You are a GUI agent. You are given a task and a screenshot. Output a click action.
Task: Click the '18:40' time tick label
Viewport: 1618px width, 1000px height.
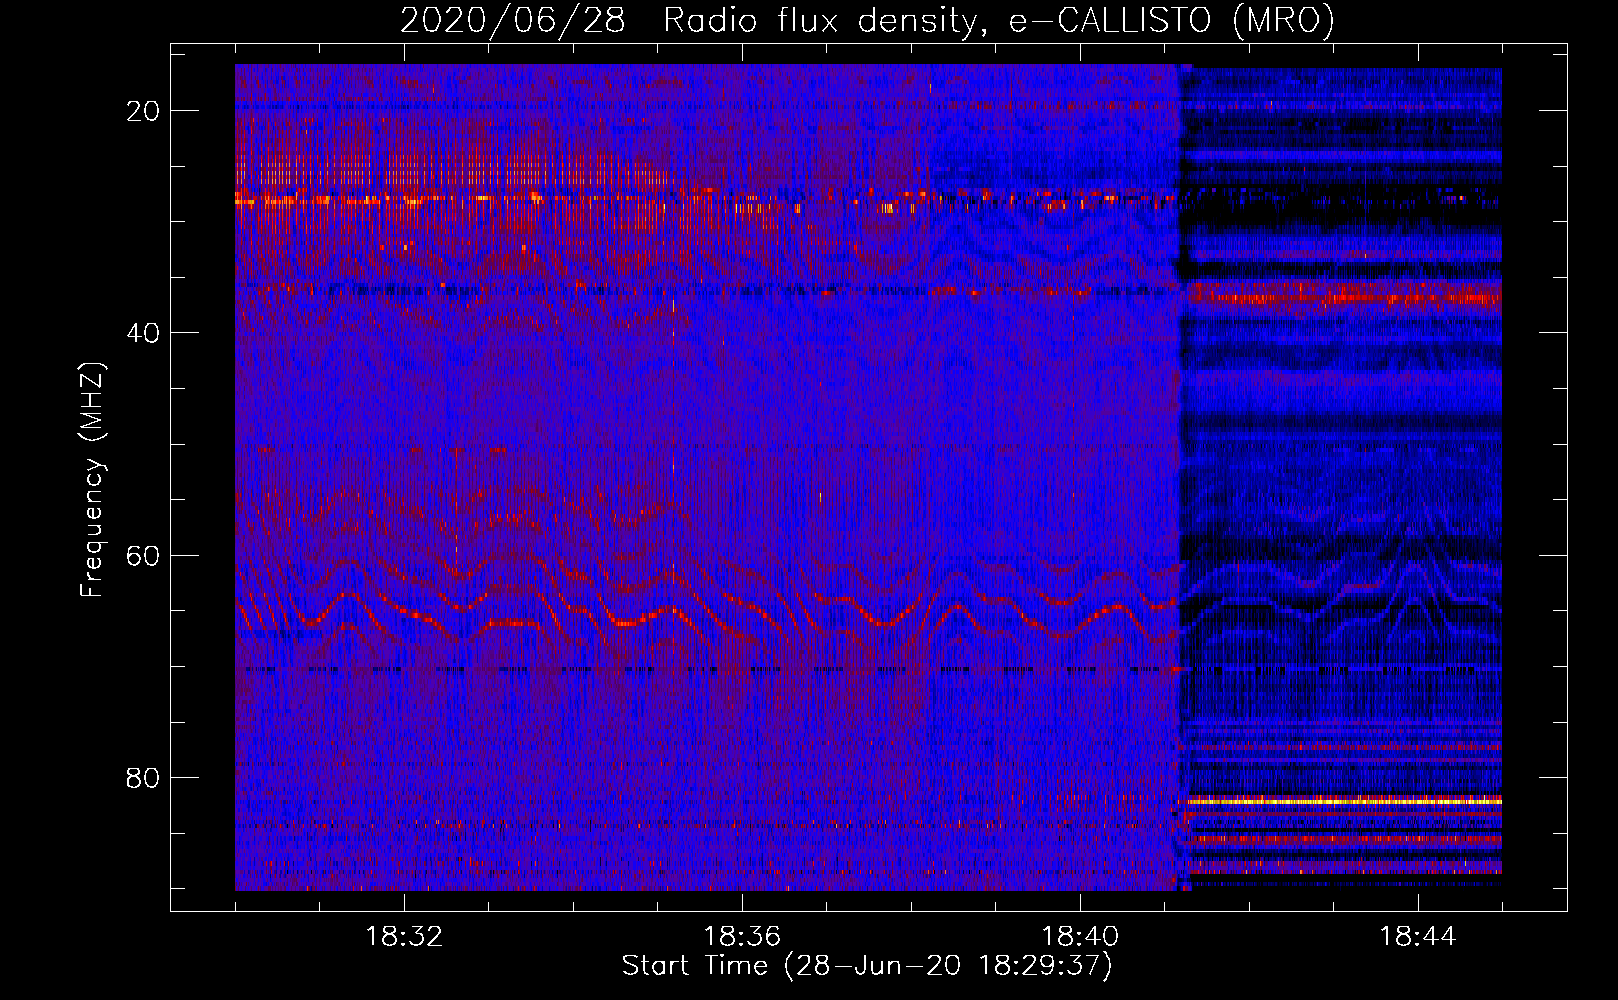click(x=1080, y=937)
